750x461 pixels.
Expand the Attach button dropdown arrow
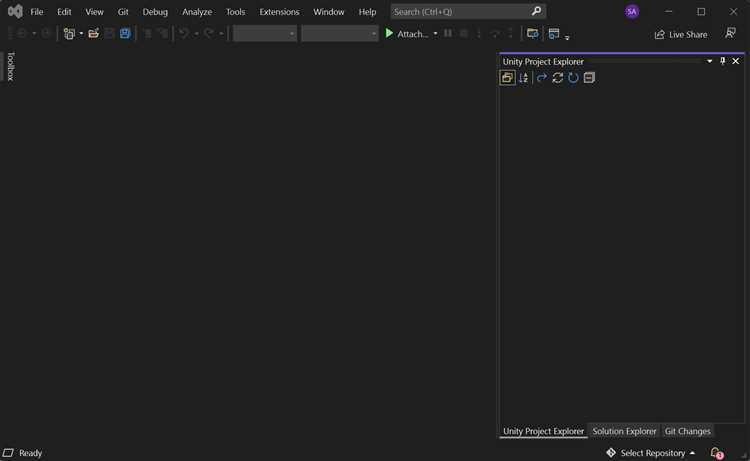tap(436, 34)
